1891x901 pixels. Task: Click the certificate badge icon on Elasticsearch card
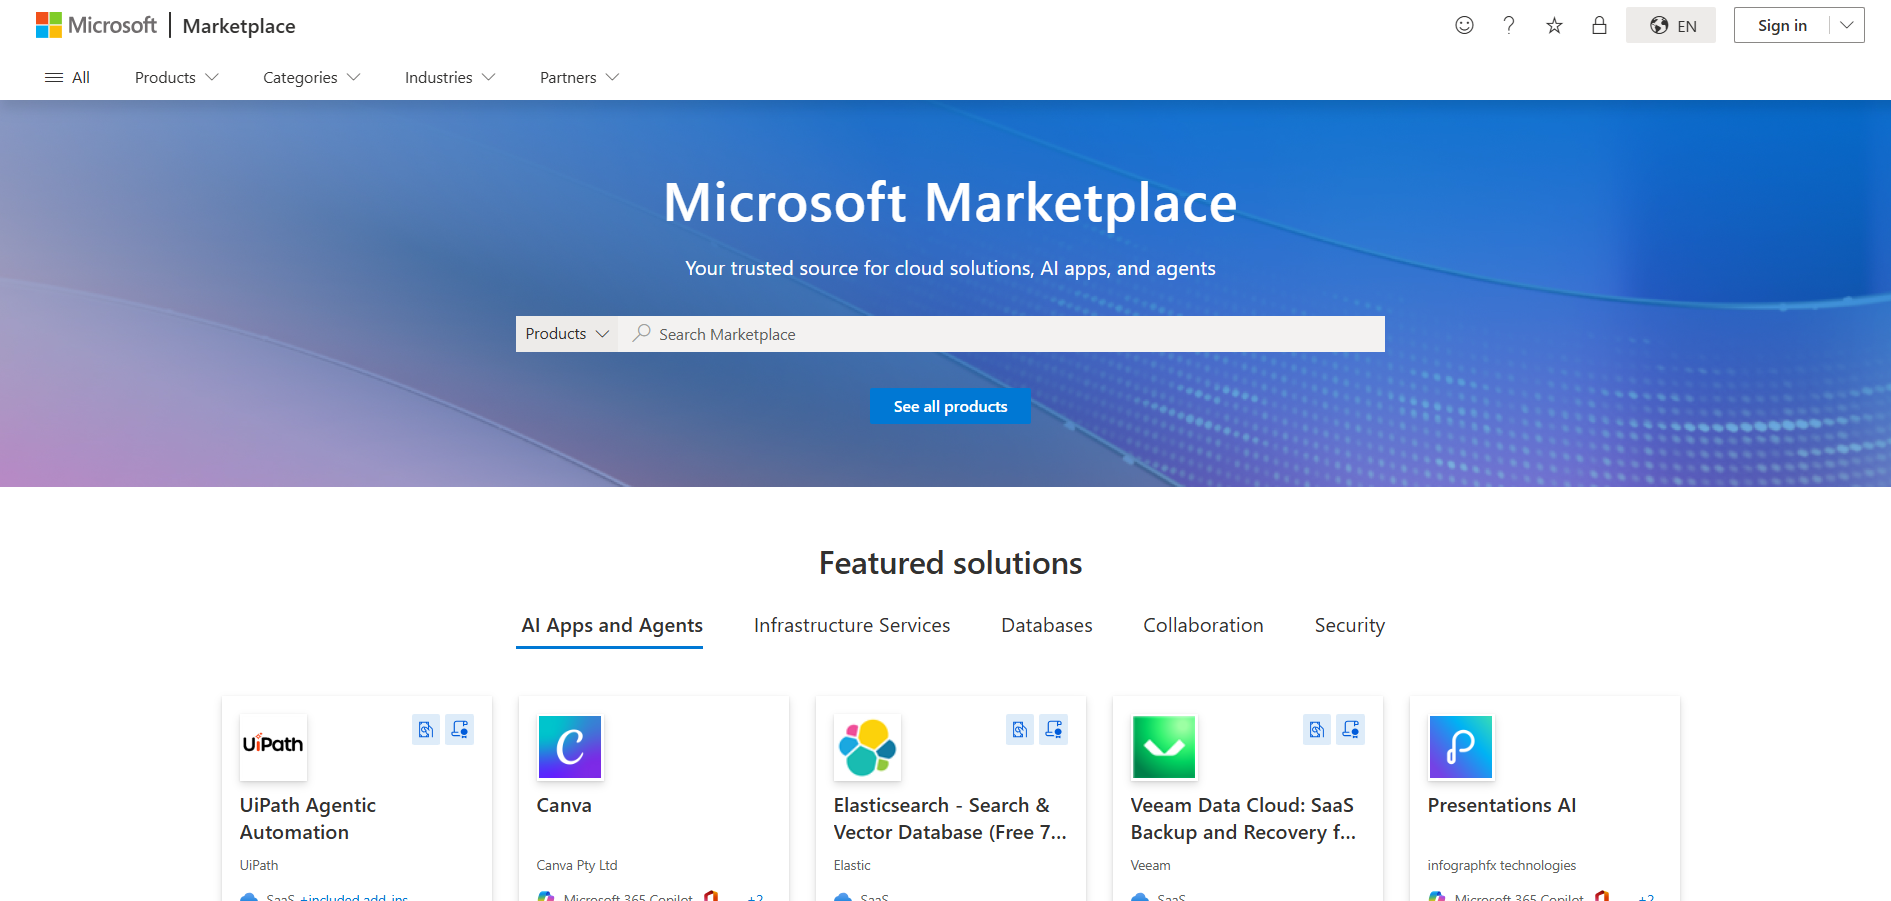[1054, 730]
